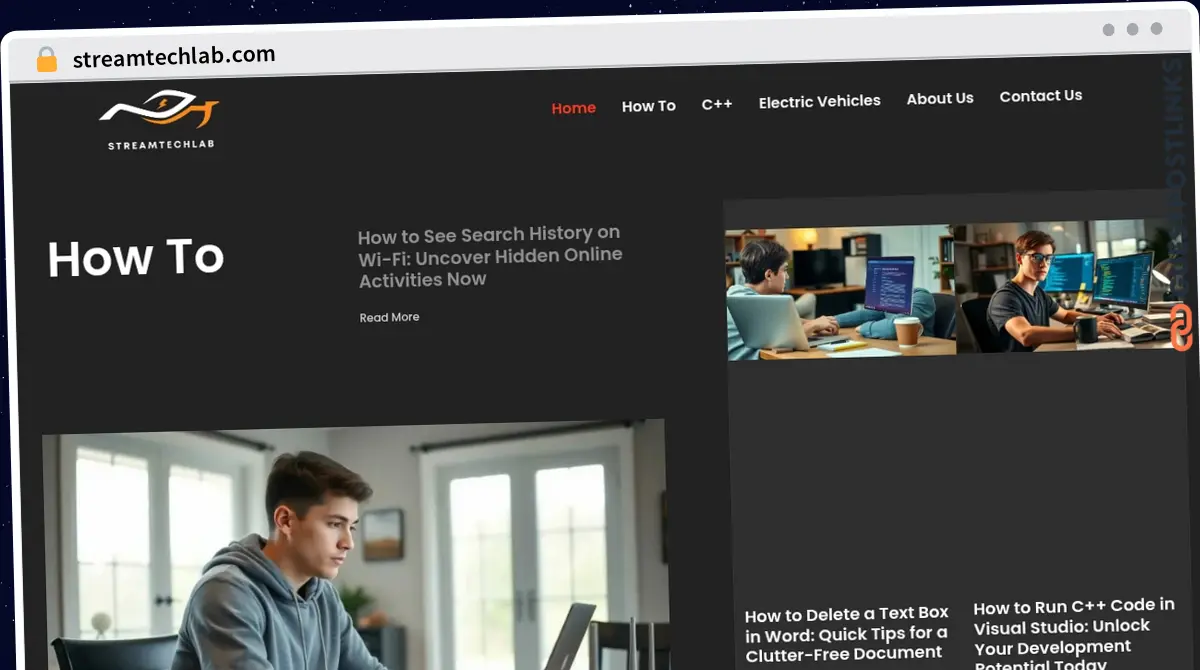Click the Read More link
Screen dimensions: 1200x670
coord(389,316)
